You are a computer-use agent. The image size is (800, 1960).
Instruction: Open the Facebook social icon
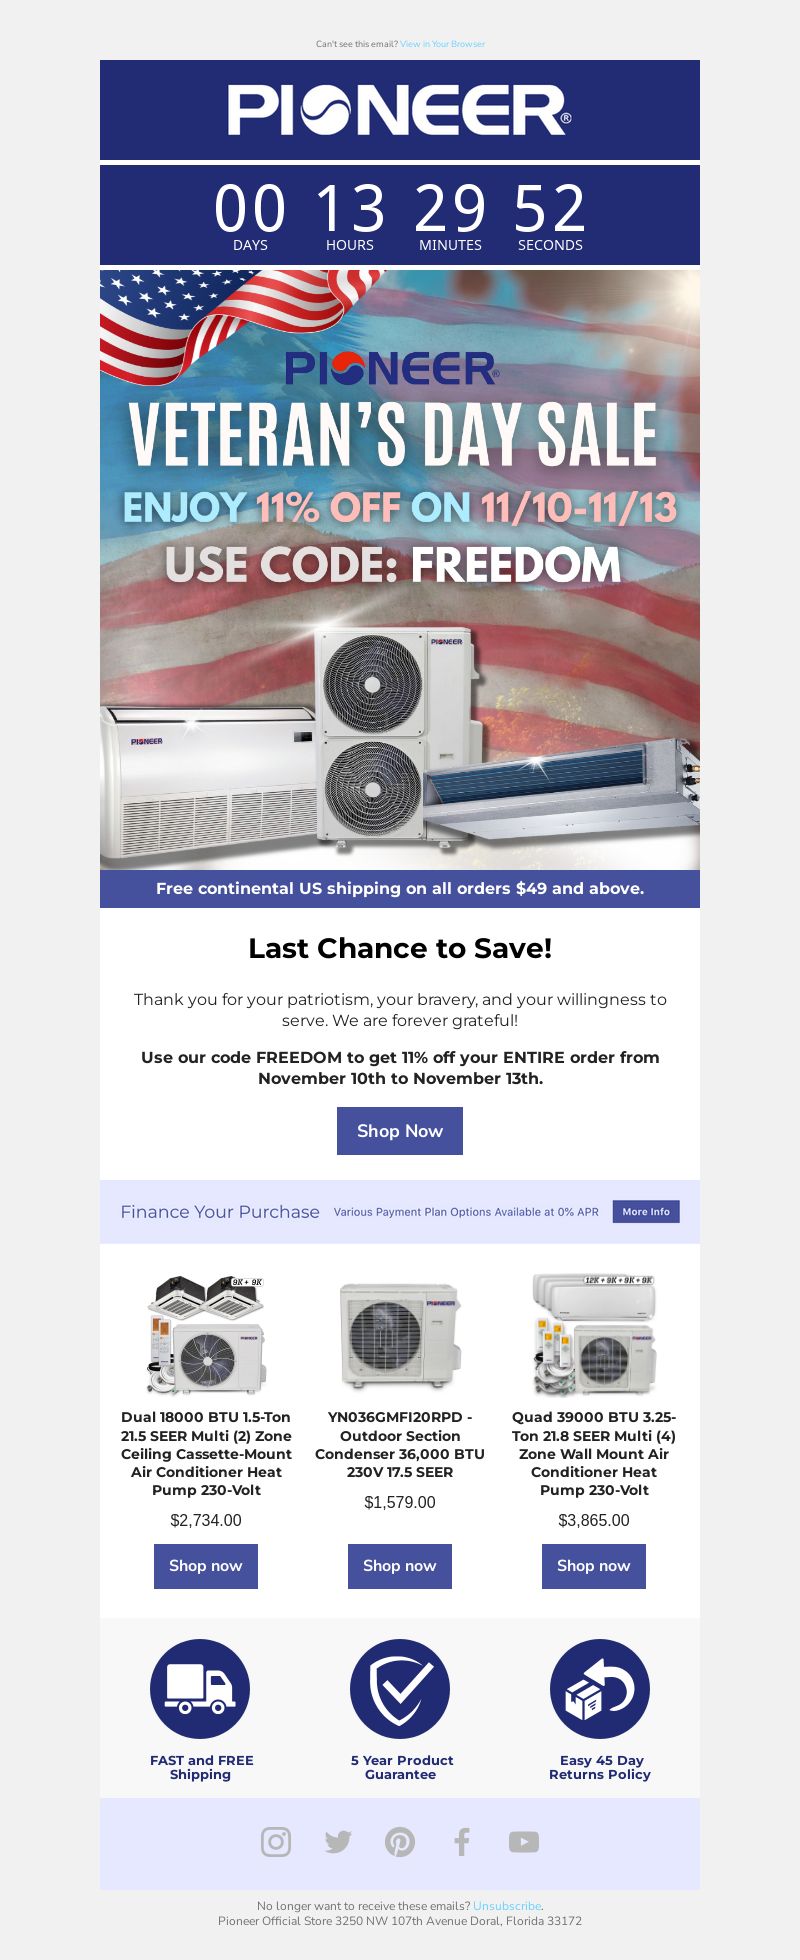(462, 1842)
